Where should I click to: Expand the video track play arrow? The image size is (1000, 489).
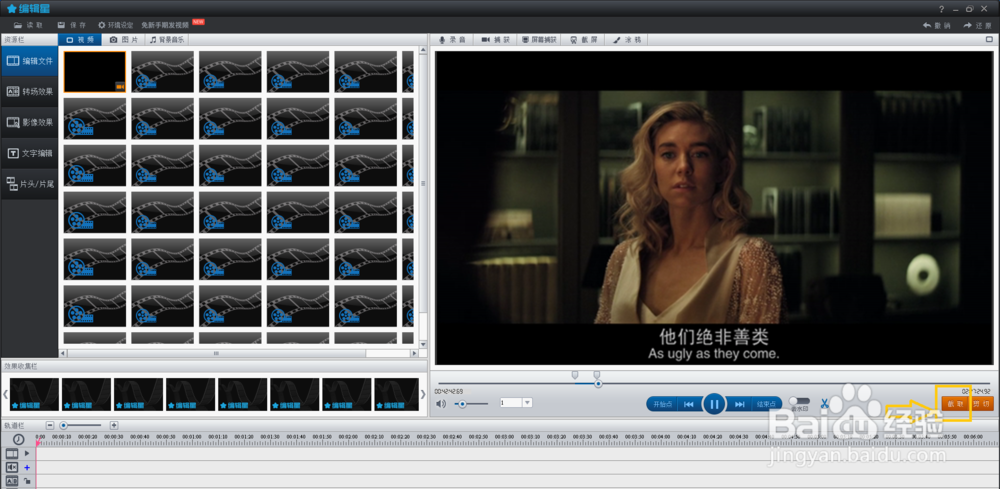click(x=27, y=453)
